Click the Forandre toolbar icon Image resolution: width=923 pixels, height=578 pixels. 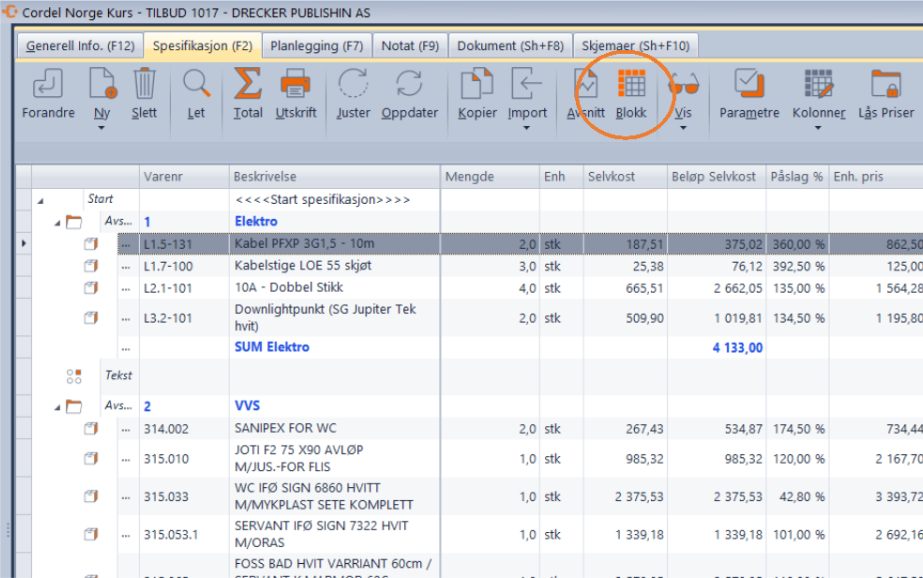48,84
